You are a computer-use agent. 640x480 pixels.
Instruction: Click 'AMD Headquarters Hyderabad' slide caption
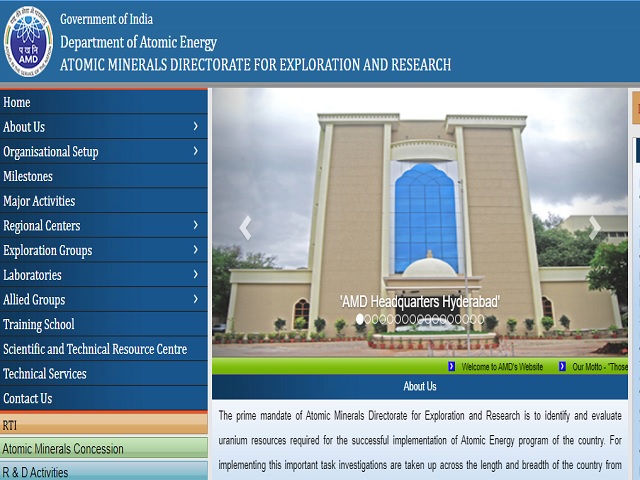click(420, 302)
